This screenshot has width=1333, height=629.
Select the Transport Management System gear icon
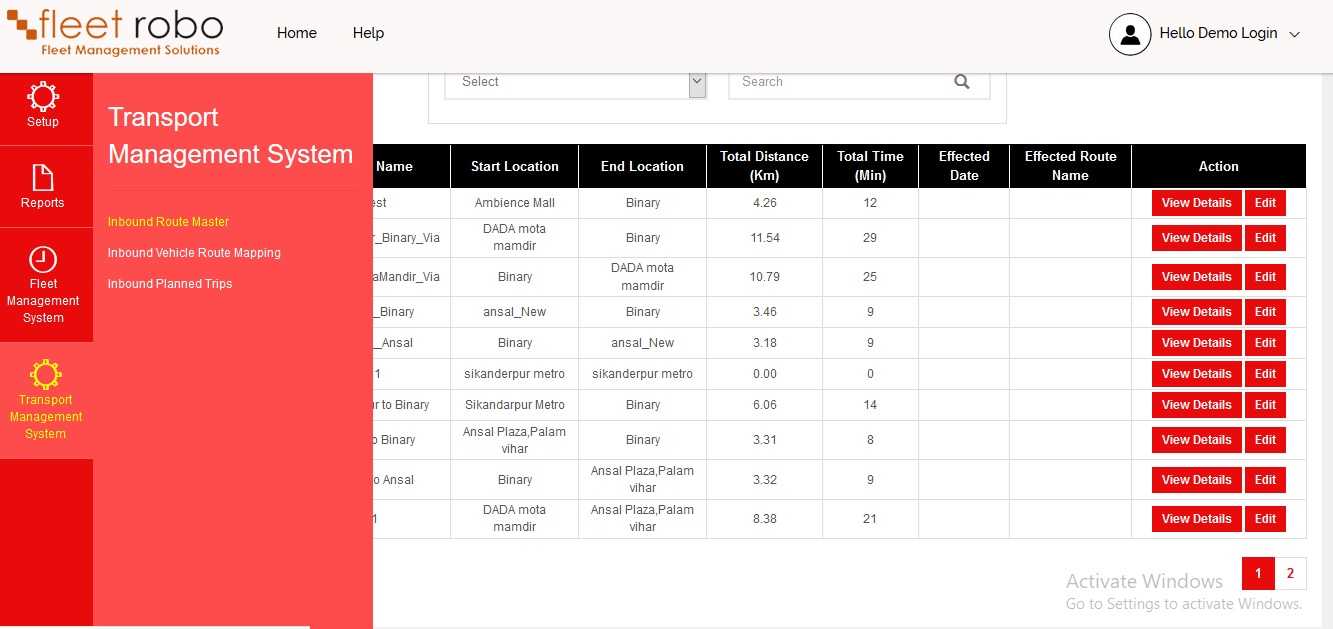pyautogui.click(x=45, y=374)
